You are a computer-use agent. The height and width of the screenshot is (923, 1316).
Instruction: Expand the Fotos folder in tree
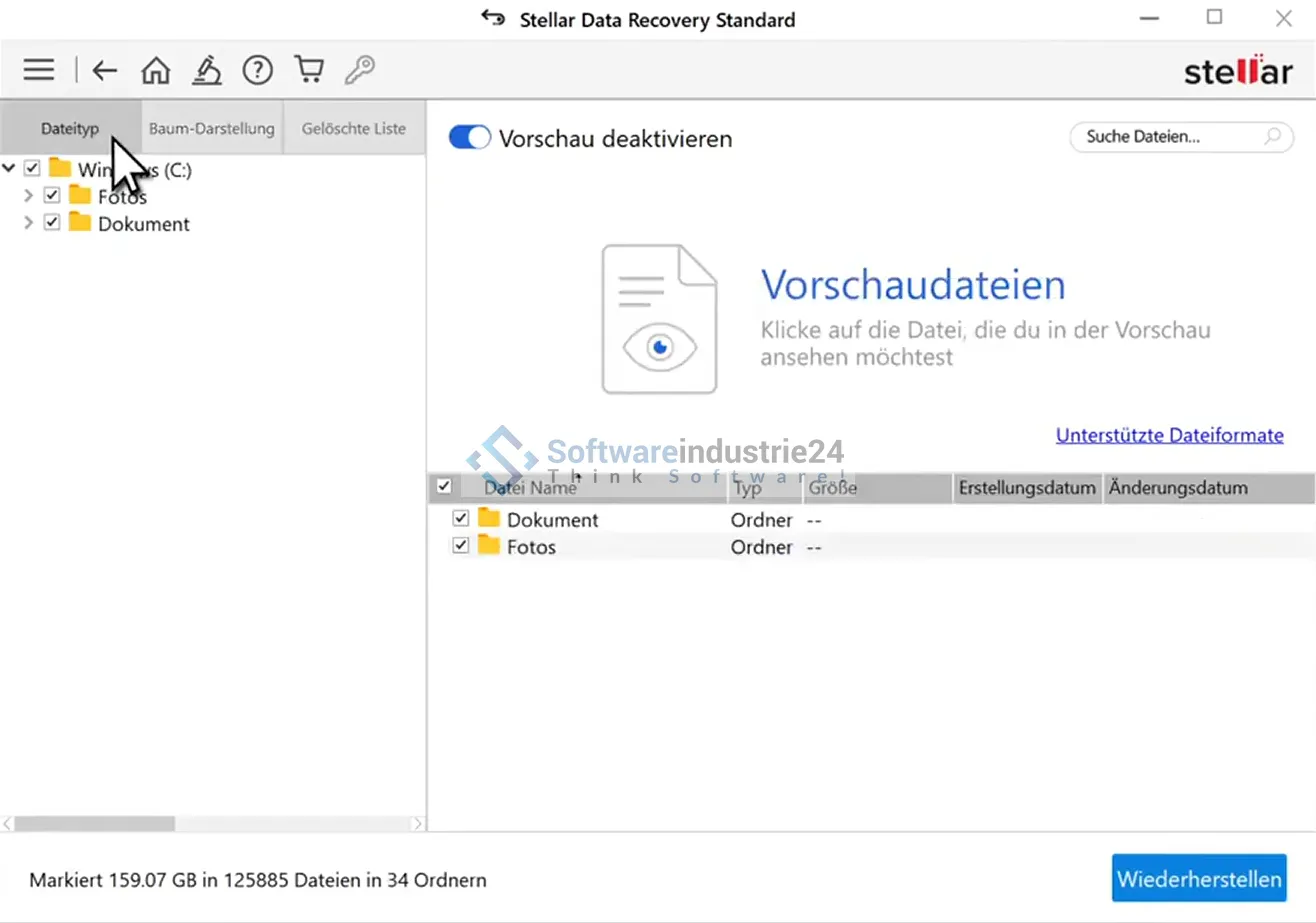[28, 196]
